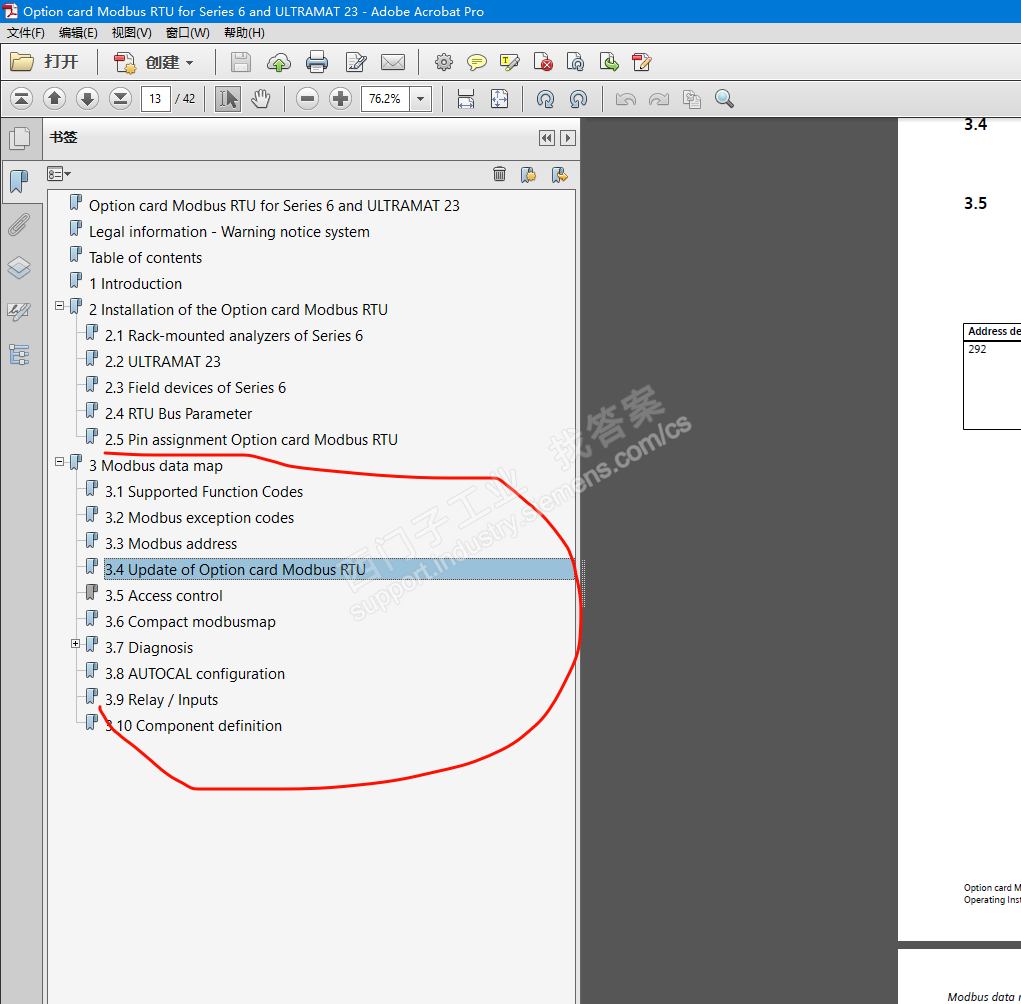Click the Delete pages icon
The width and height of the screenshot is (1021, 1004).
[543, 63]
